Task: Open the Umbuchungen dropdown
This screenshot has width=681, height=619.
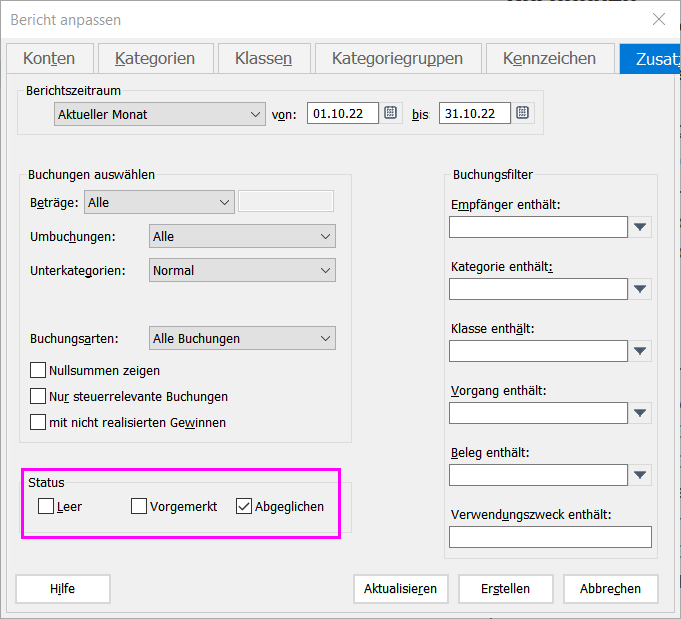Action: click(242, 237)
